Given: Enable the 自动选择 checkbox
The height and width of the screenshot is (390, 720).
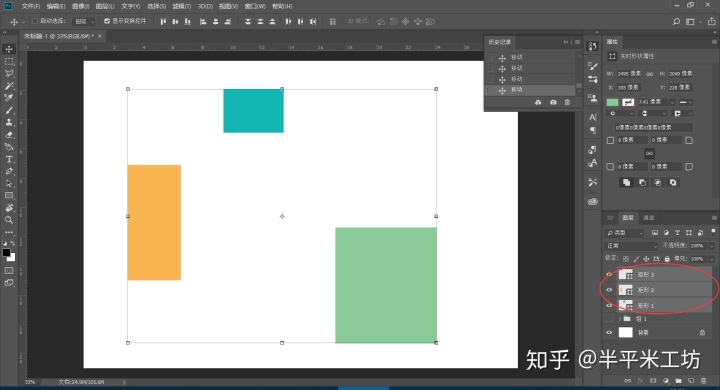Looking at the screenshot, I should coord(35,21).
